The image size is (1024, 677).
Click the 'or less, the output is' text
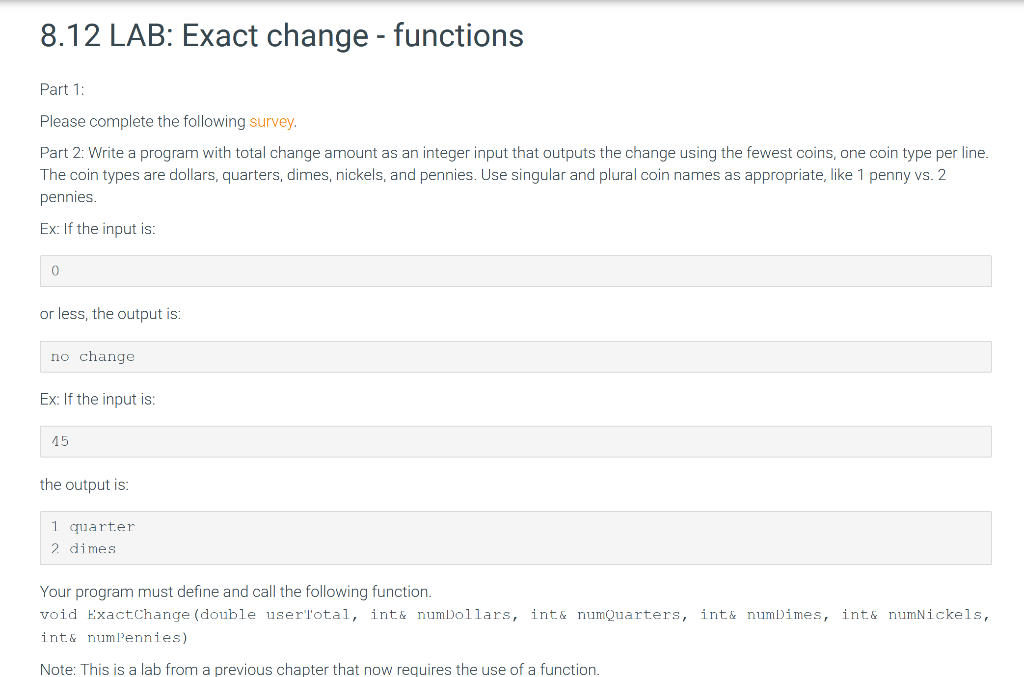[110, 314]
